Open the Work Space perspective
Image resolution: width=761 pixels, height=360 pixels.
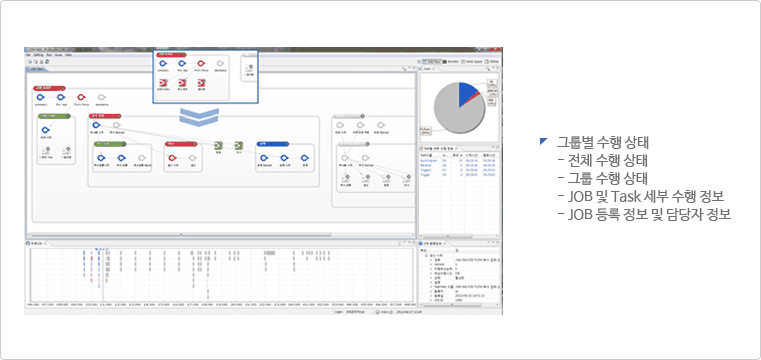471,62
